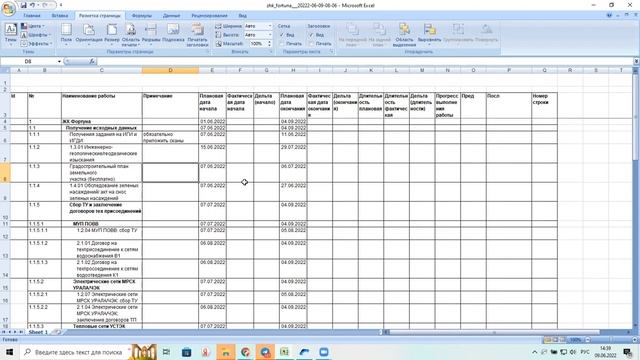Open the round Office button menu
This screenshot has height=360, width=640.
point(8,8)
